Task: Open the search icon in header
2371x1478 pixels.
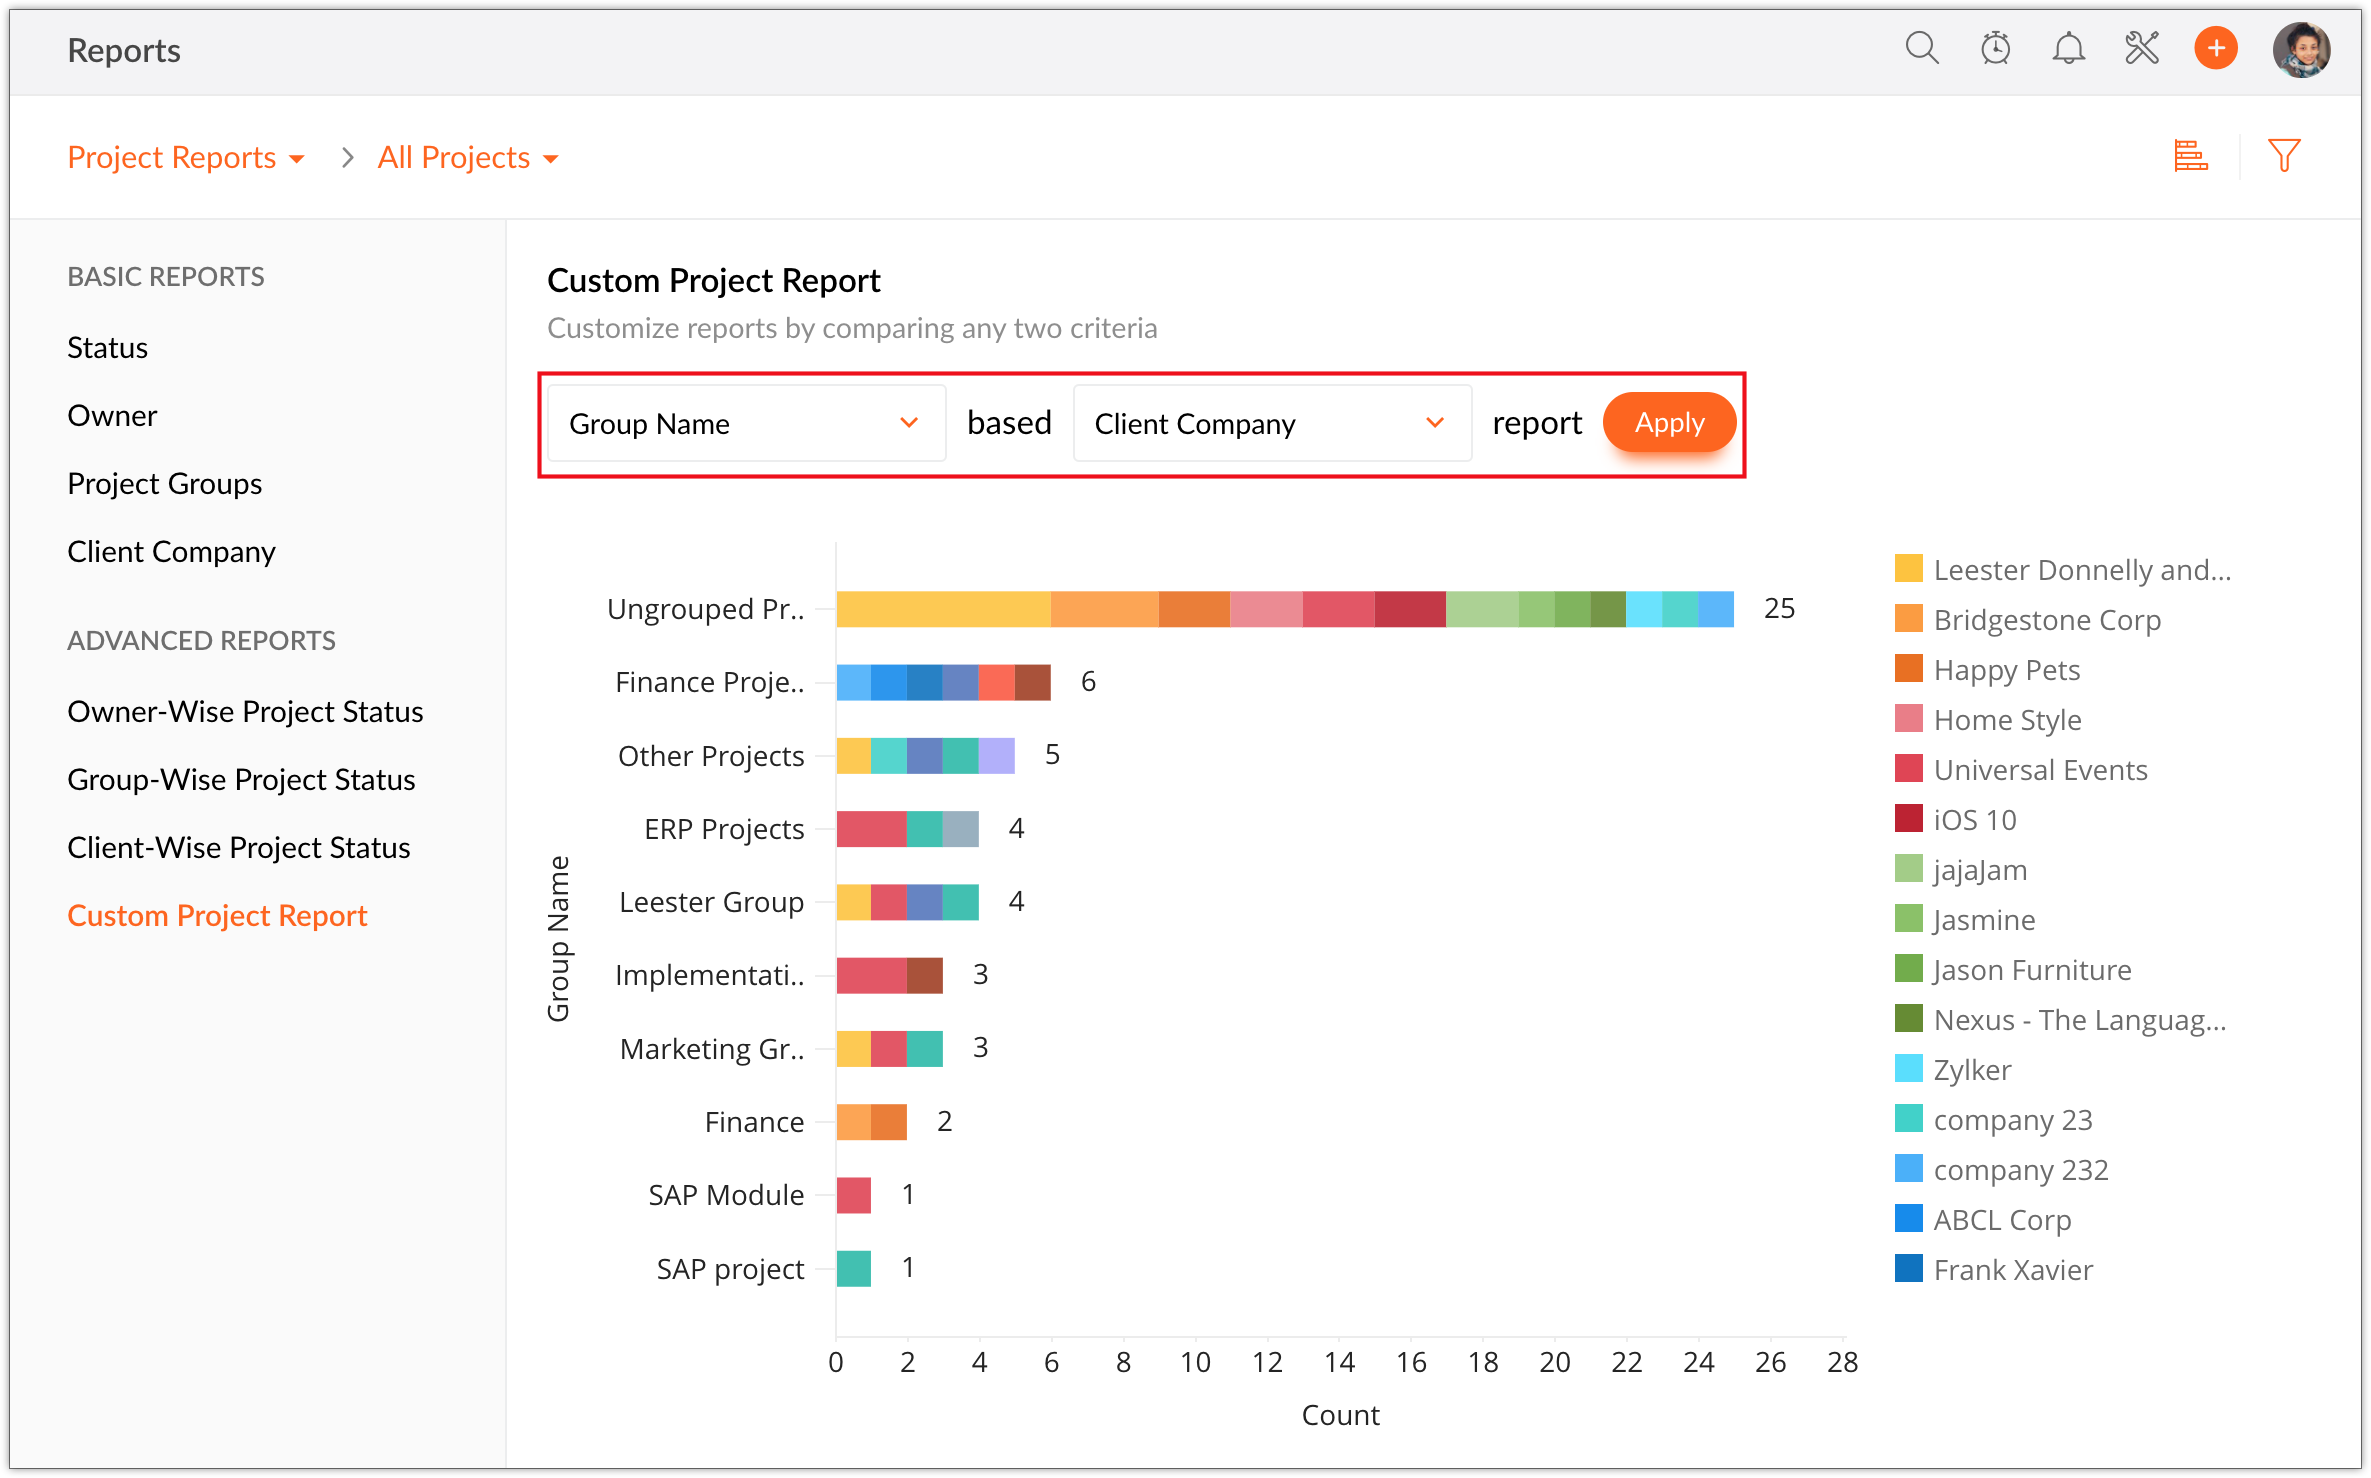Action: pos(1921,48)
